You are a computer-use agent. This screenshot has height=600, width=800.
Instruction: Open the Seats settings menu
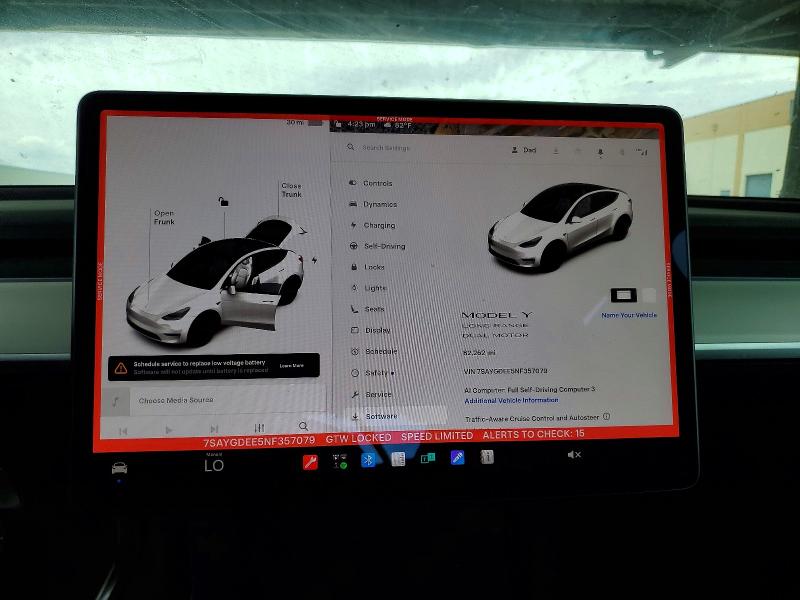[367, 309]
